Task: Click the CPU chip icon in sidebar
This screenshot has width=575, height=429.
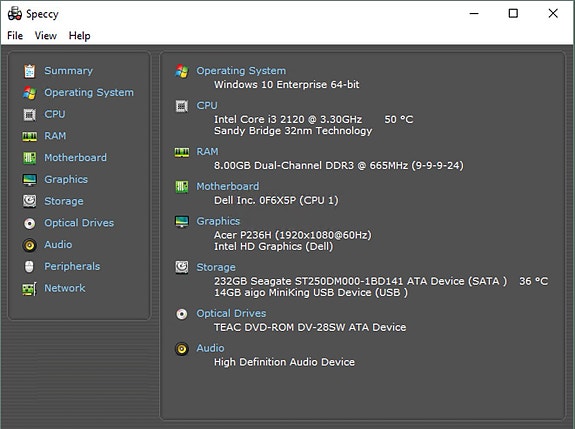Action: [30, 114]
